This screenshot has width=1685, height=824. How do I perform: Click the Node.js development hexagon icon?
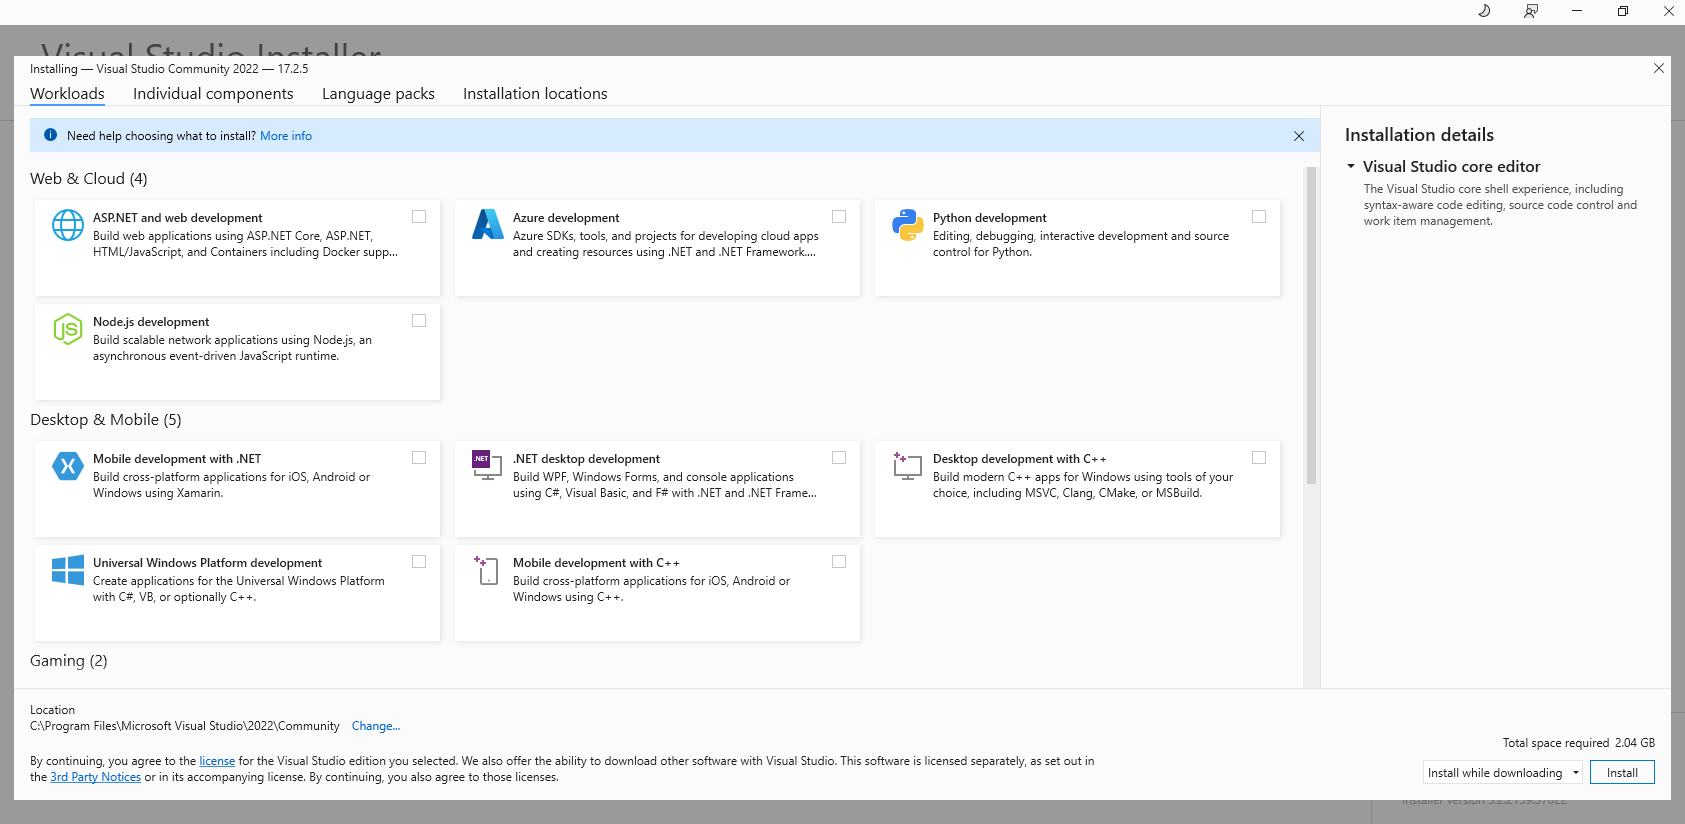tap(68, 329)
